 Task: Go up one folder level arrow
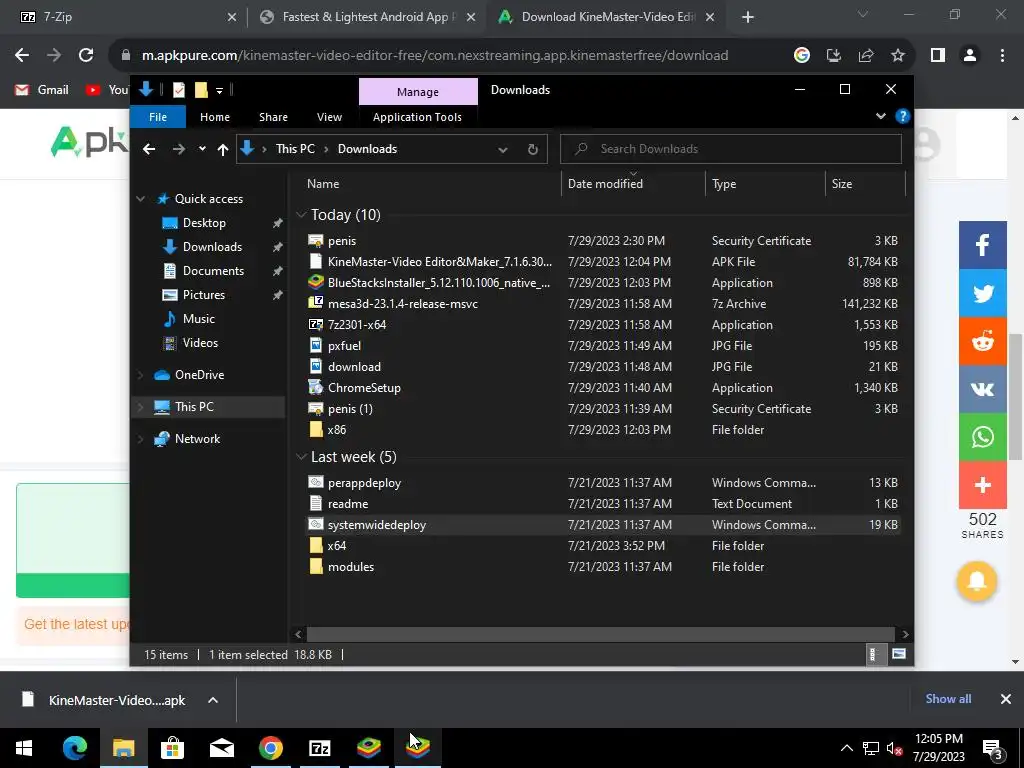click(x=223, y=150)
